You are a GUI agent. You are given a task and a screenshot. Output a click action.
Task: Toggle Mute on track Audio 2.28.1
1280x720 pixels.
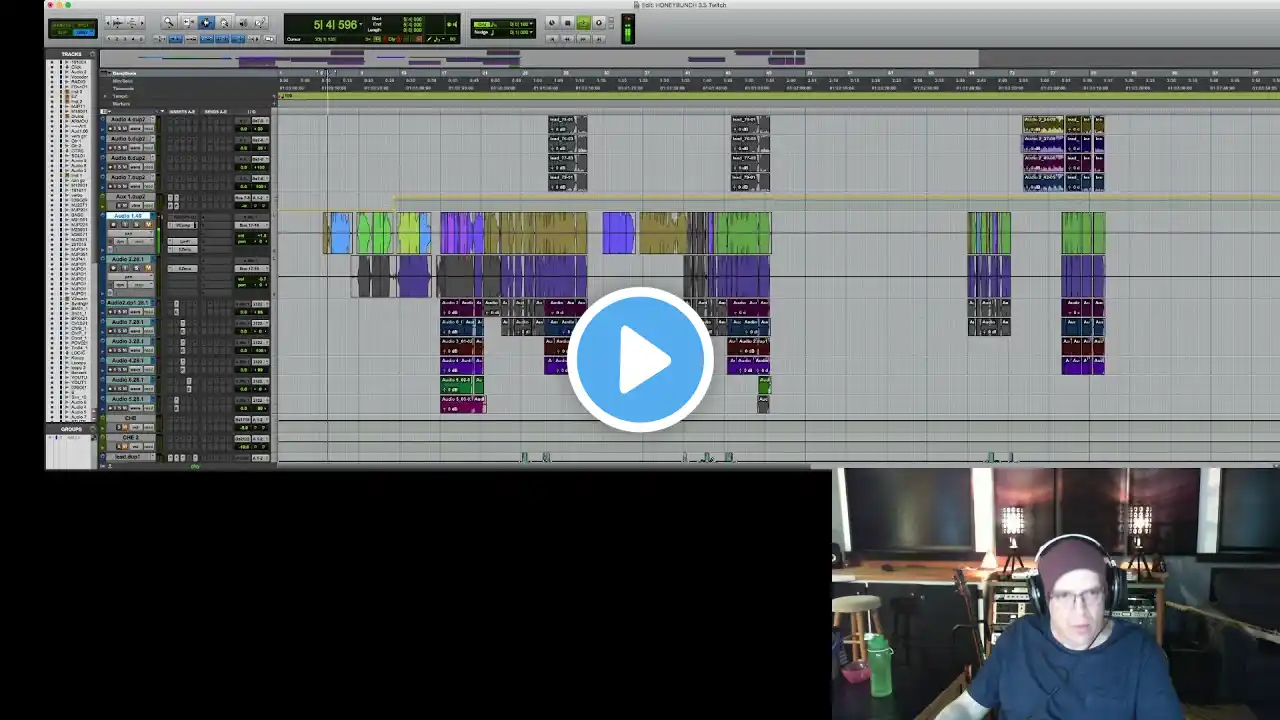tap(149, 268)
